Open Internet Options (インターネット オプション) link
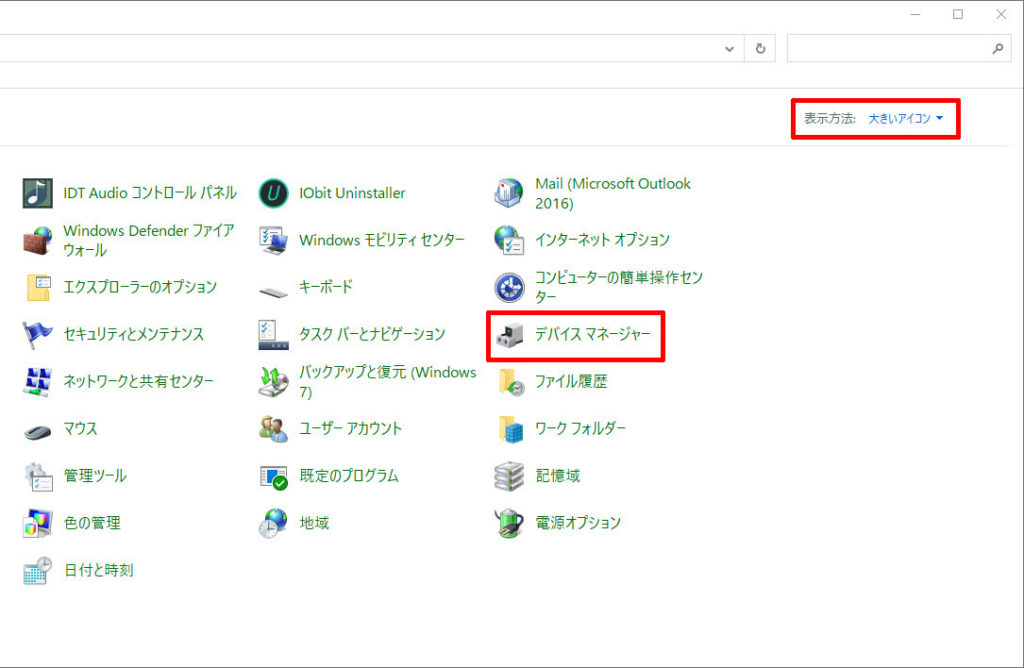1024x668 pixels. pos(602,240)
